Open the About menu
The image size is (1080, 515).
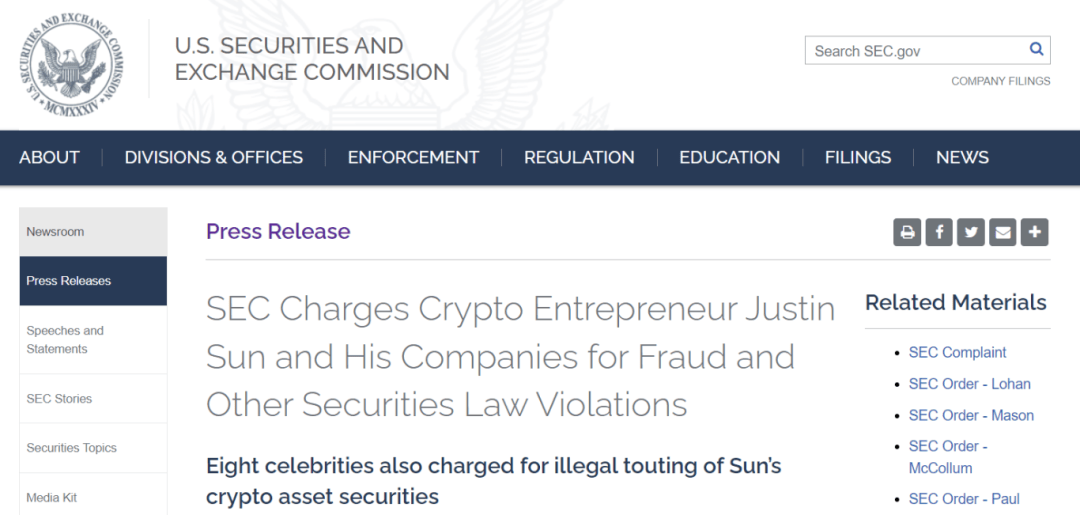(50, 158)
